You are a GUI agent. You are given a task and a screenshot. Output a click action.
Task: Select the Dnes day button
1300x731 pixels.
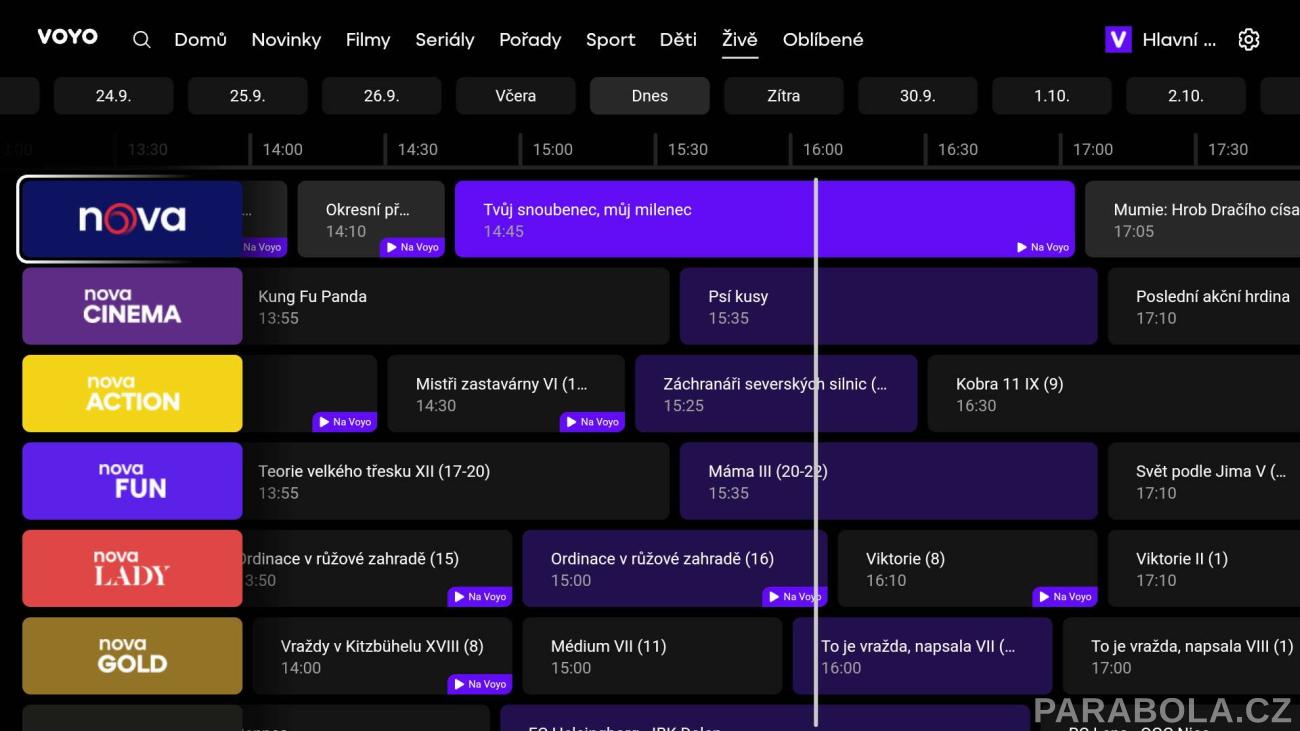tap(649, 96)
